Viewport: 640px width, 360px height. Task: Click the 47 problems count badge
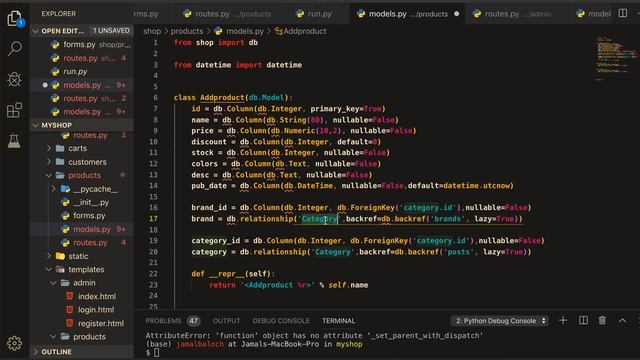click(x=193, y=321)
